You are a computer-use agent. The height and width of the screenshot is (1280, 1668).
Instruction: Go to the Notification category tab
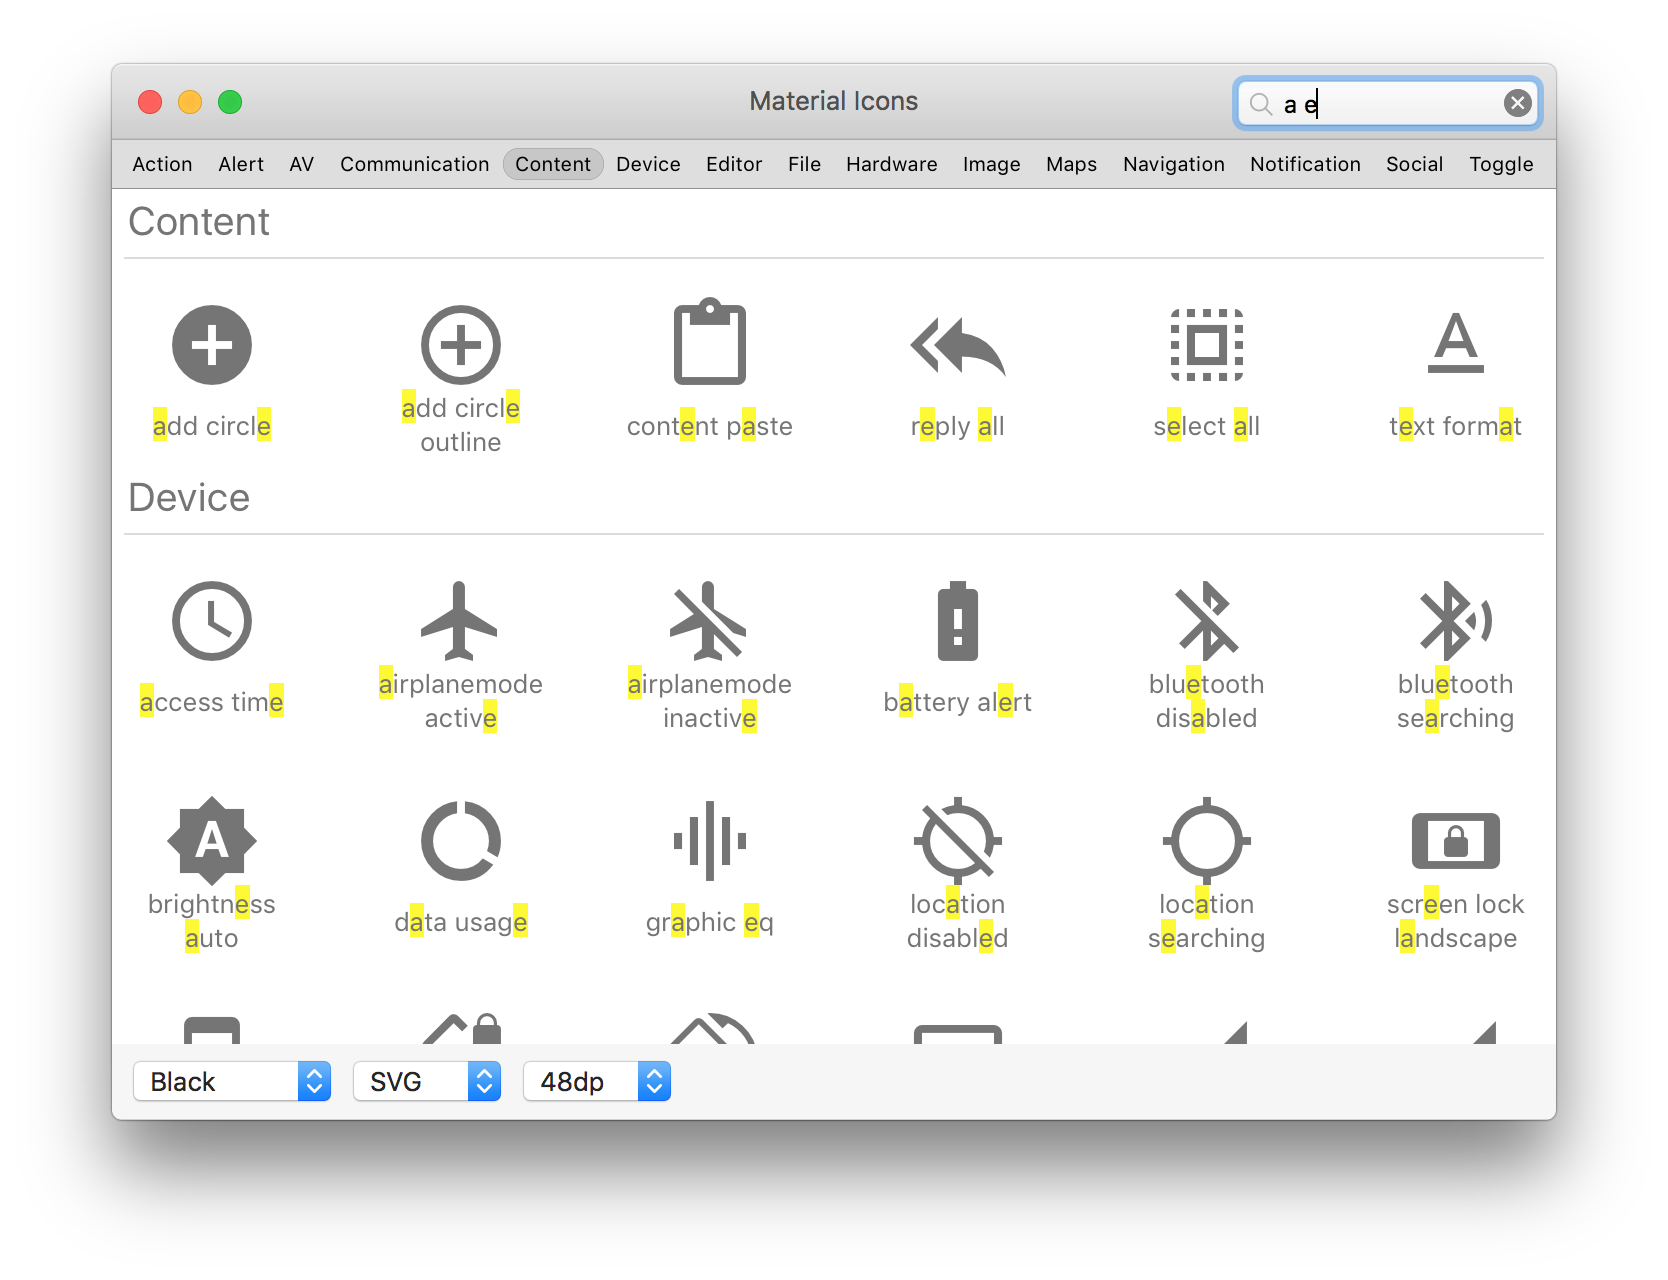pyautogui.click(x=1305, y=164)
